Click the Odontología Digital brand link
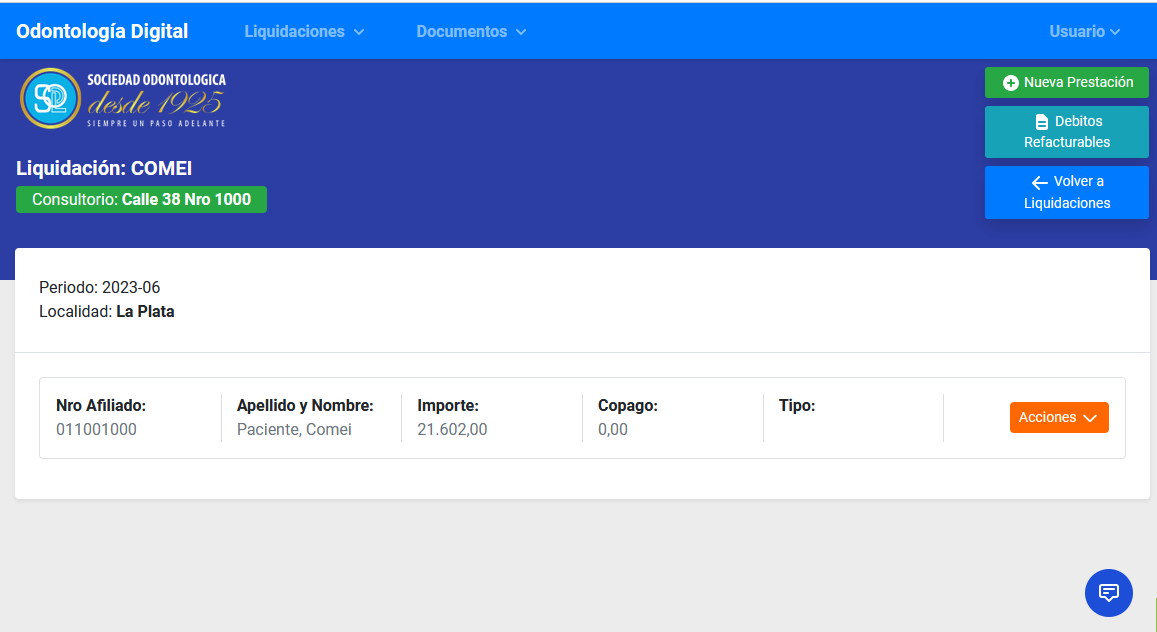 (102, 31)
